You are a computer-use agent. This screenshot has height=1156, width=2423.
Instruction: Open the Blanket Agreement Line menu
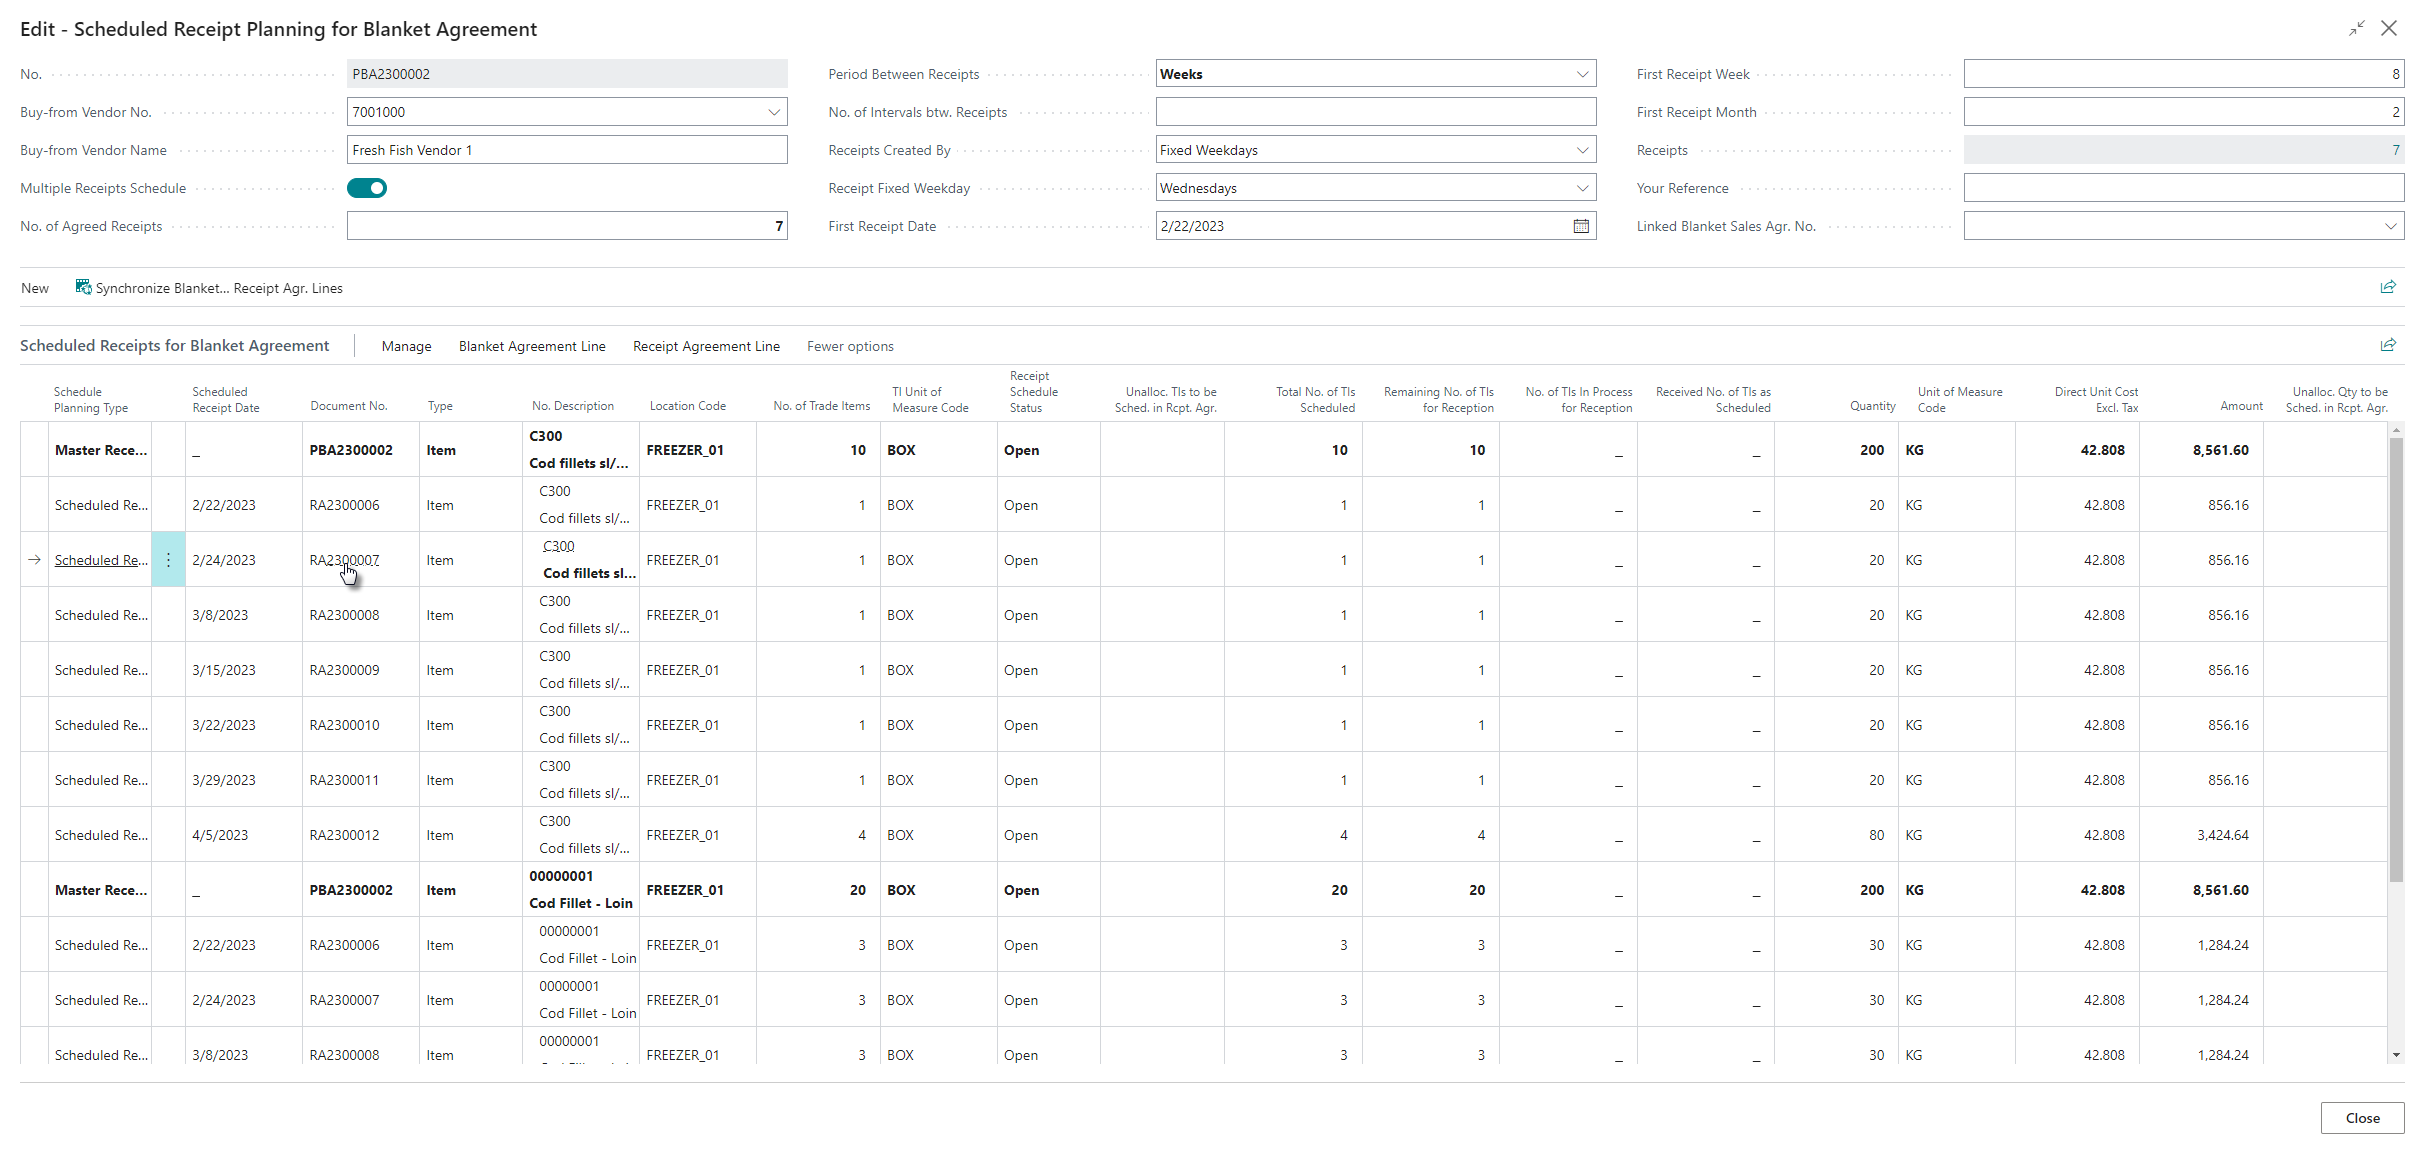(532, 346)
